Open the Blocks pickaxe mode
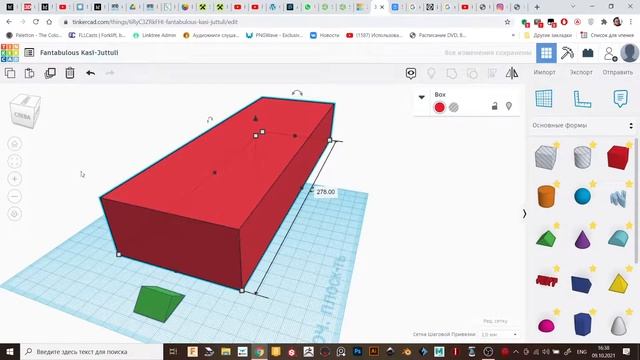The height and width of the screenshot is (360, 640). coord(567,53)
